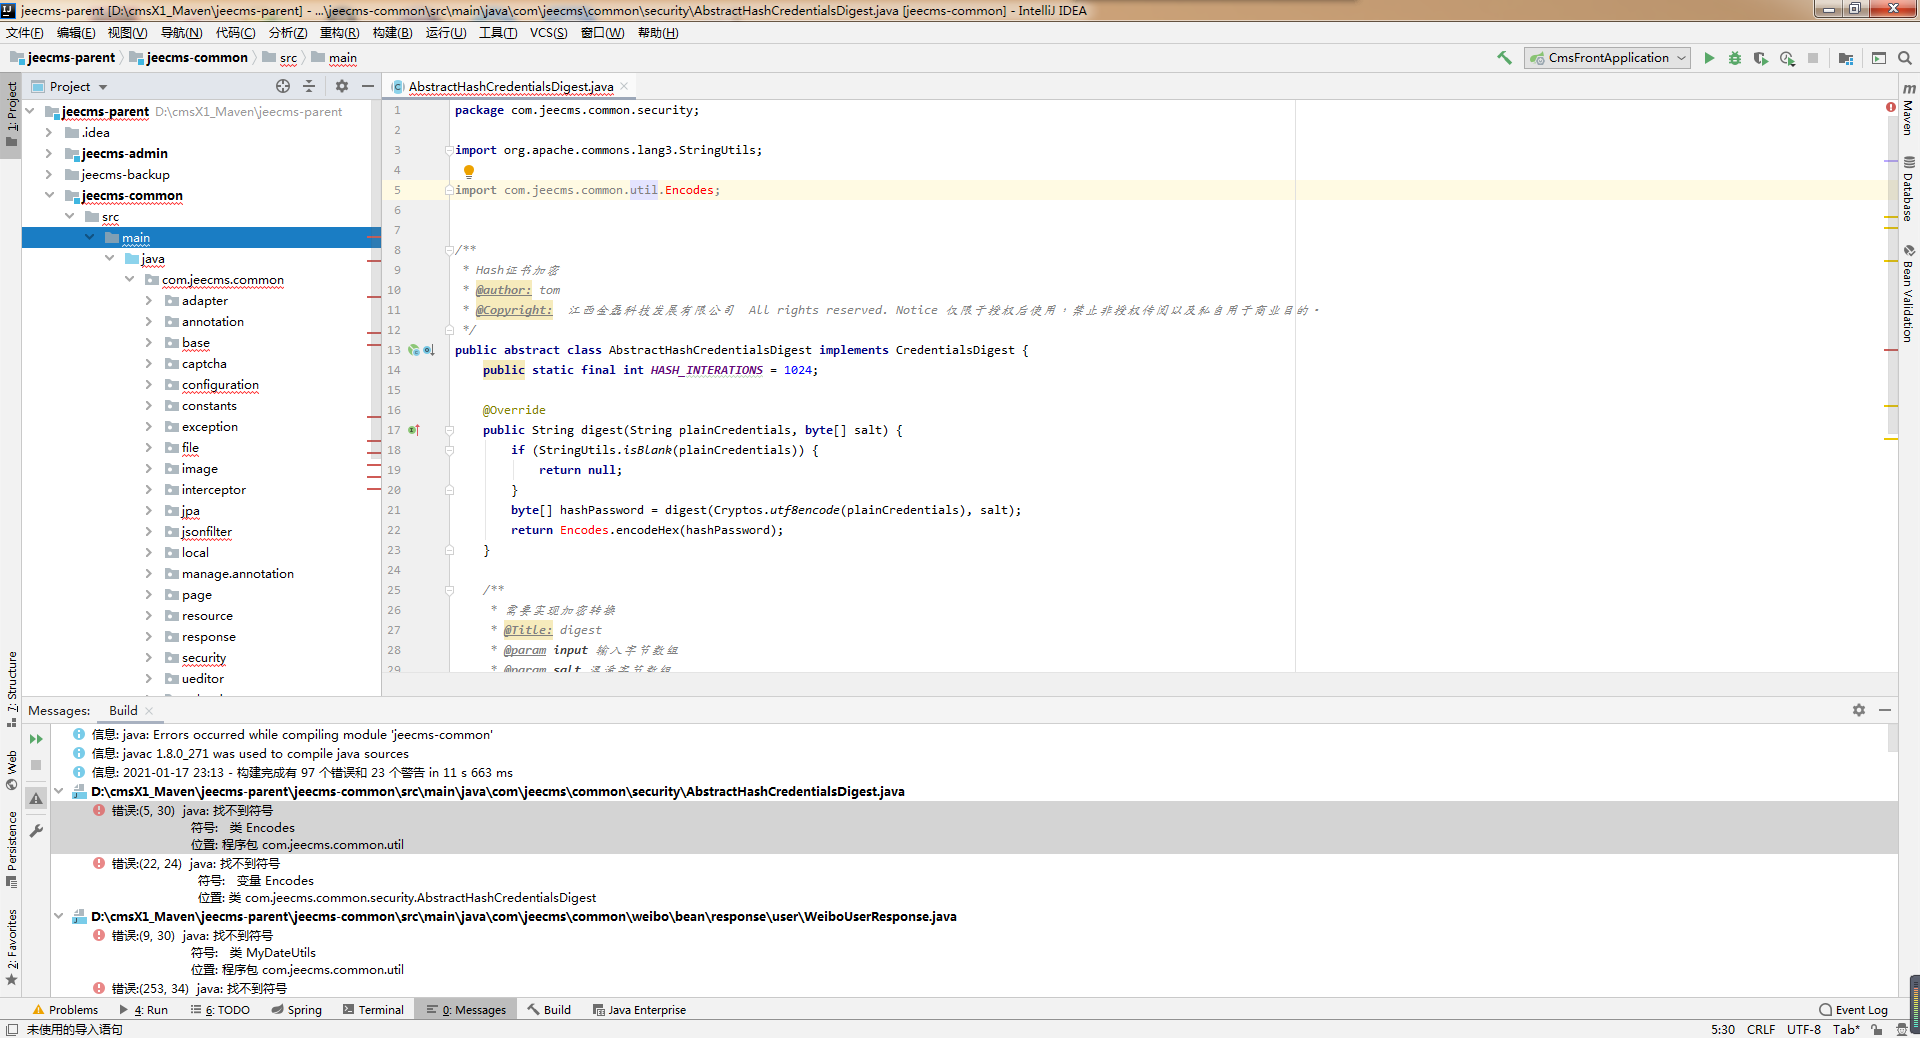Click the green Run button in toolbar
The width and height of the screenshot is (1920, 1038).
(x=1709, y=58)
